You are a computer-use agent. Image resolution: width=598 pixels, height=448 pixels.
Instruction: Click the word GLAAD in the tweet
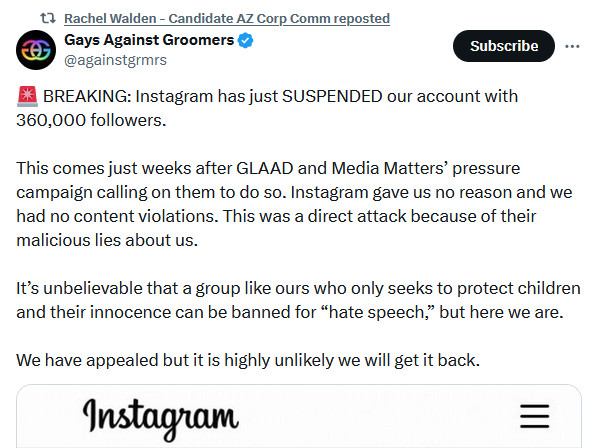pos(265,168)
